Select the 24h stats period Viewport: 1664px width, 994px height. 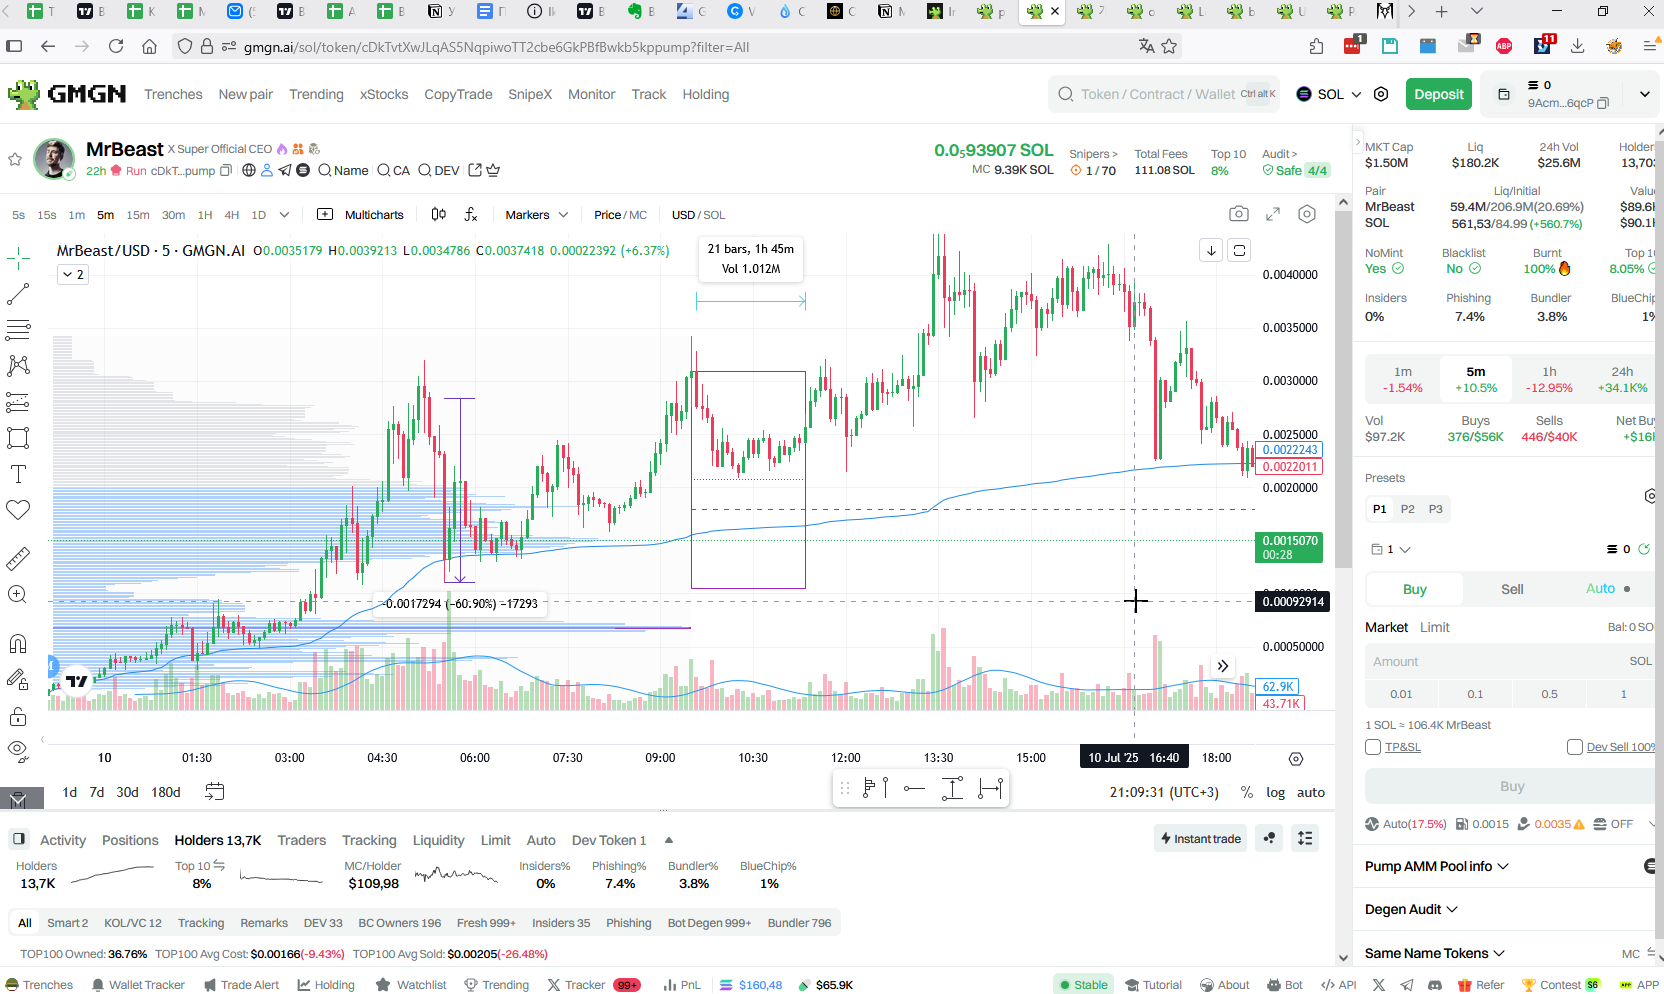click(1622, 379)
